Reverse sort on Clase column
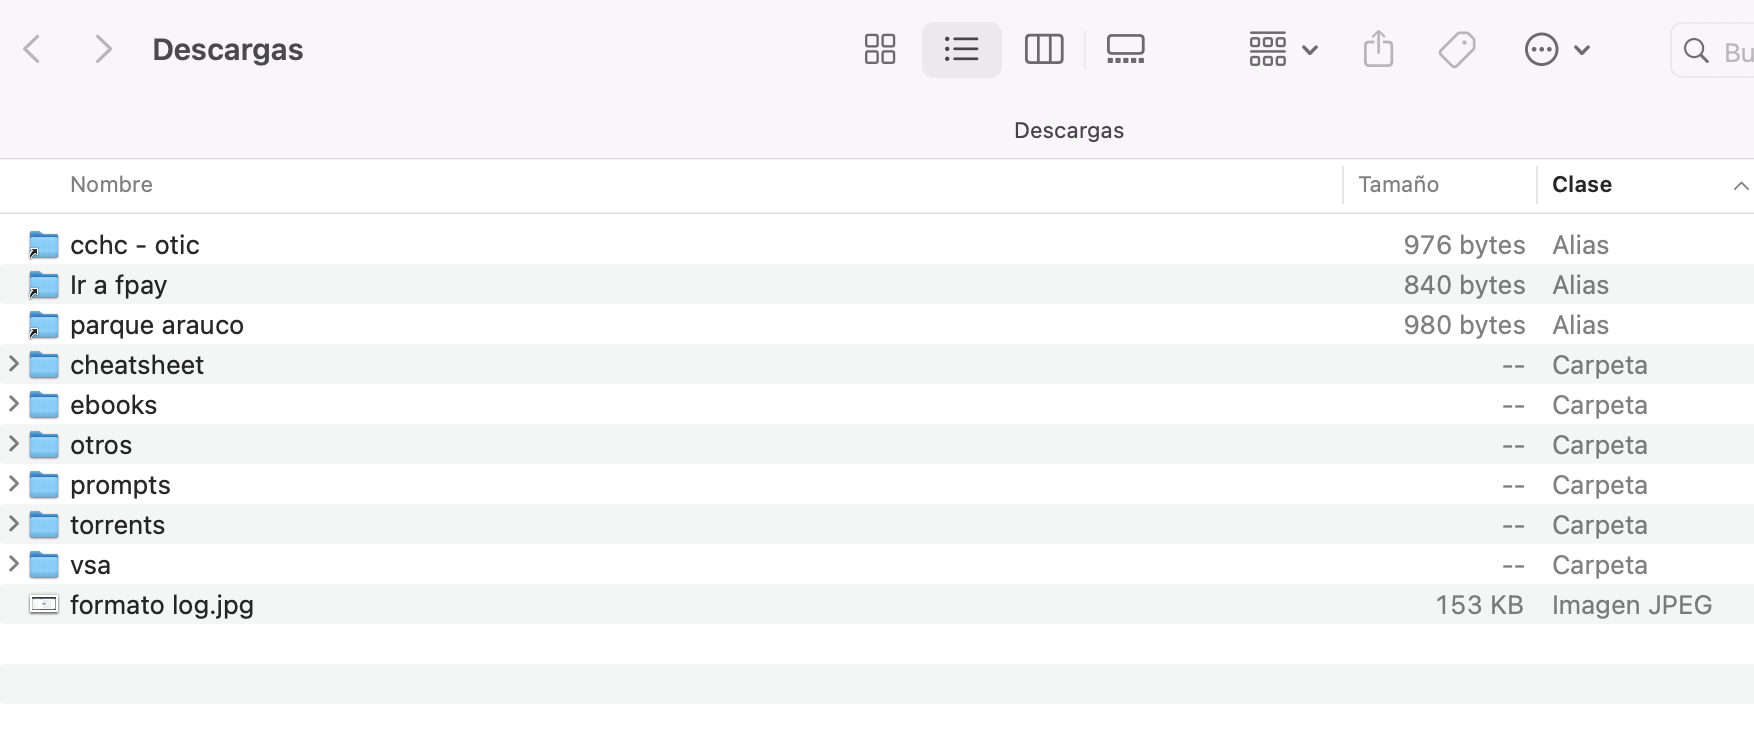Image resolution: width=1754 pixels, height=736 pixels. pyautogui.click(x=1582, y=185)
